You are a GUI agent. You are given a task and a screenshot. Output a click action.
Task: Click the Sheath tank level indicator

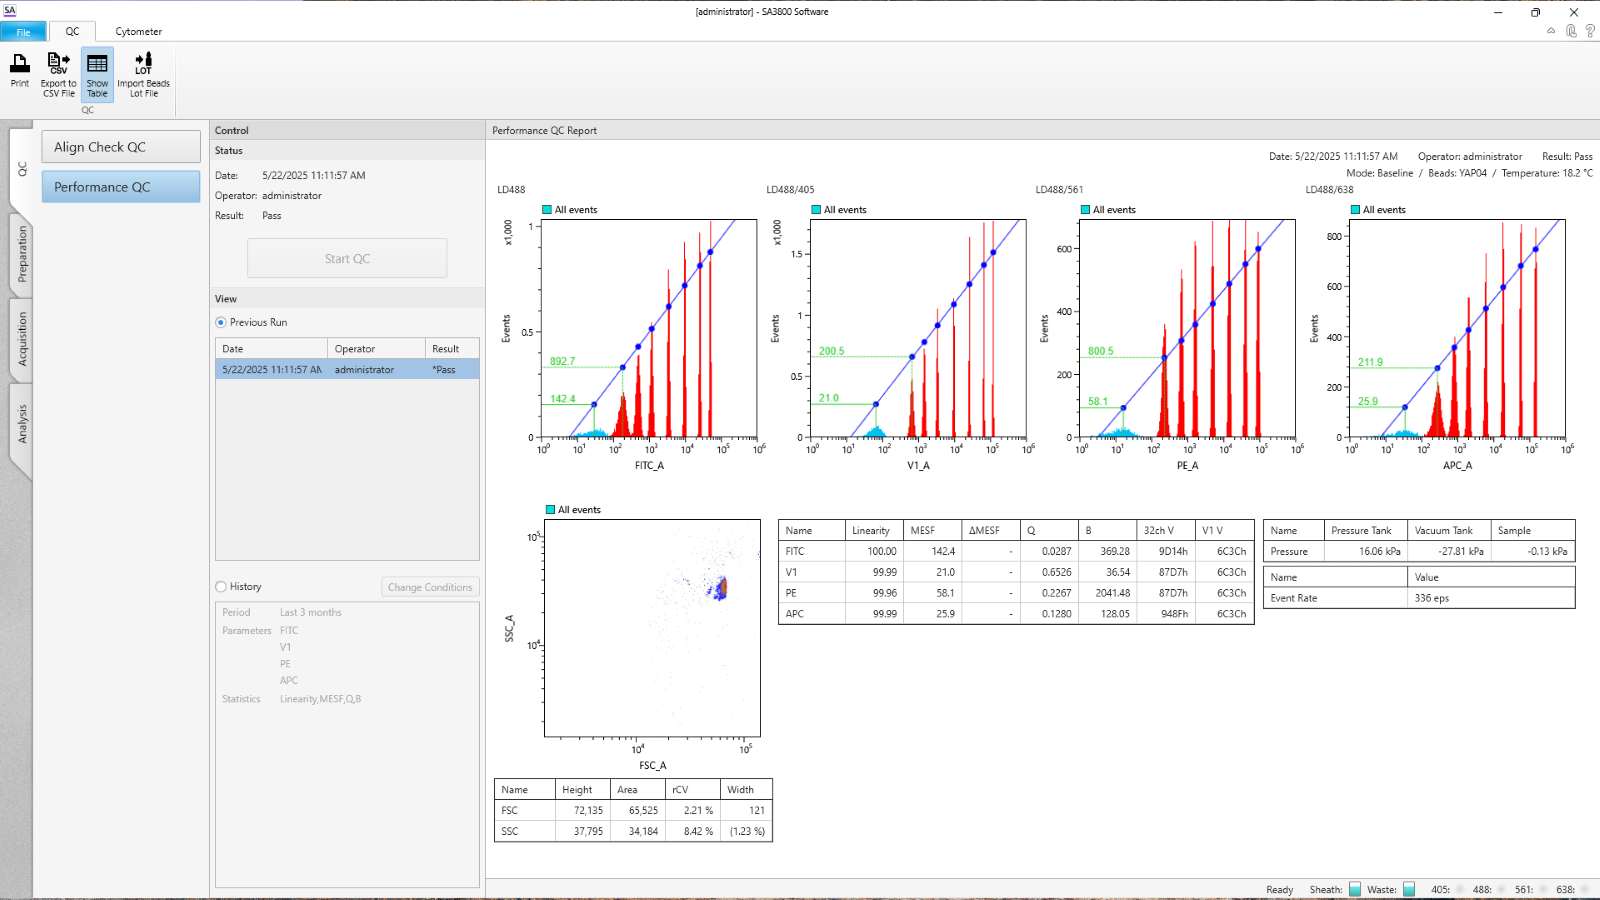(x=1355, y=889)
